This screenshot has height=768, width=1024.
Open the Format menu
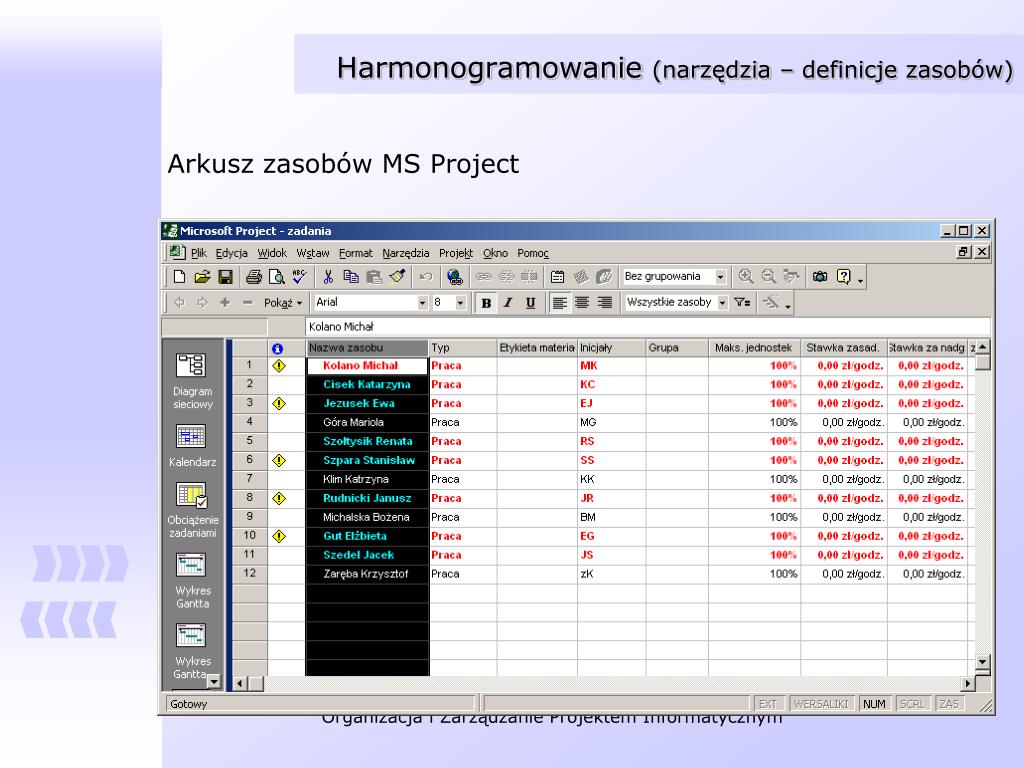pyautogui.click(x=355, y=253)
